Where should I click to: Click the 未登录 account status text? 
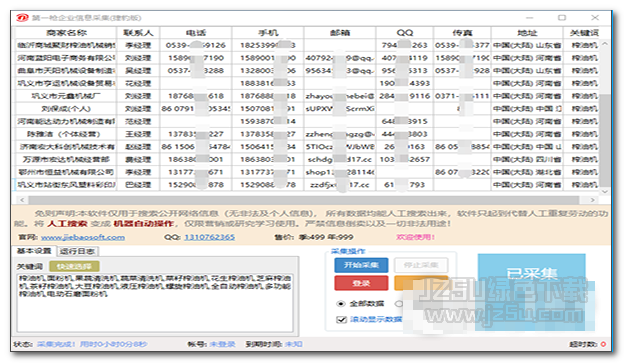pos(222,344)
